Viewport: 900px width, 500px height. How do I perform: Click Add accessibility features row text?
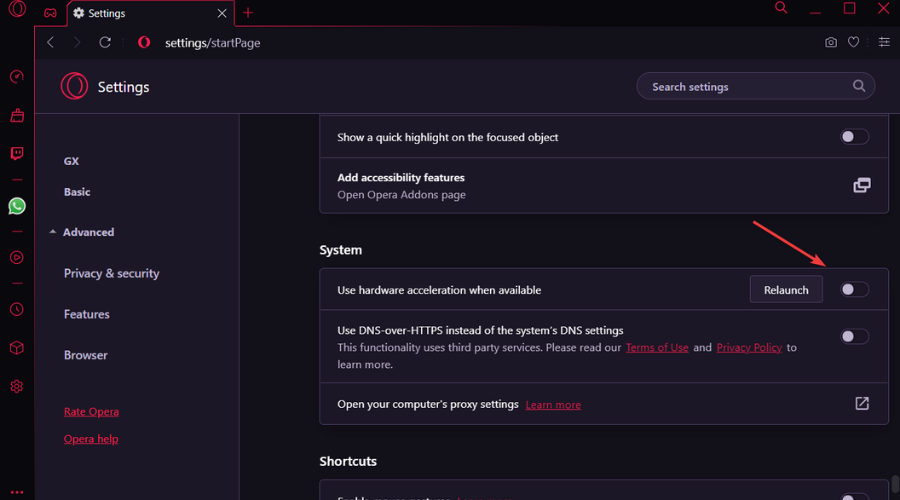[x=401, y=177]
